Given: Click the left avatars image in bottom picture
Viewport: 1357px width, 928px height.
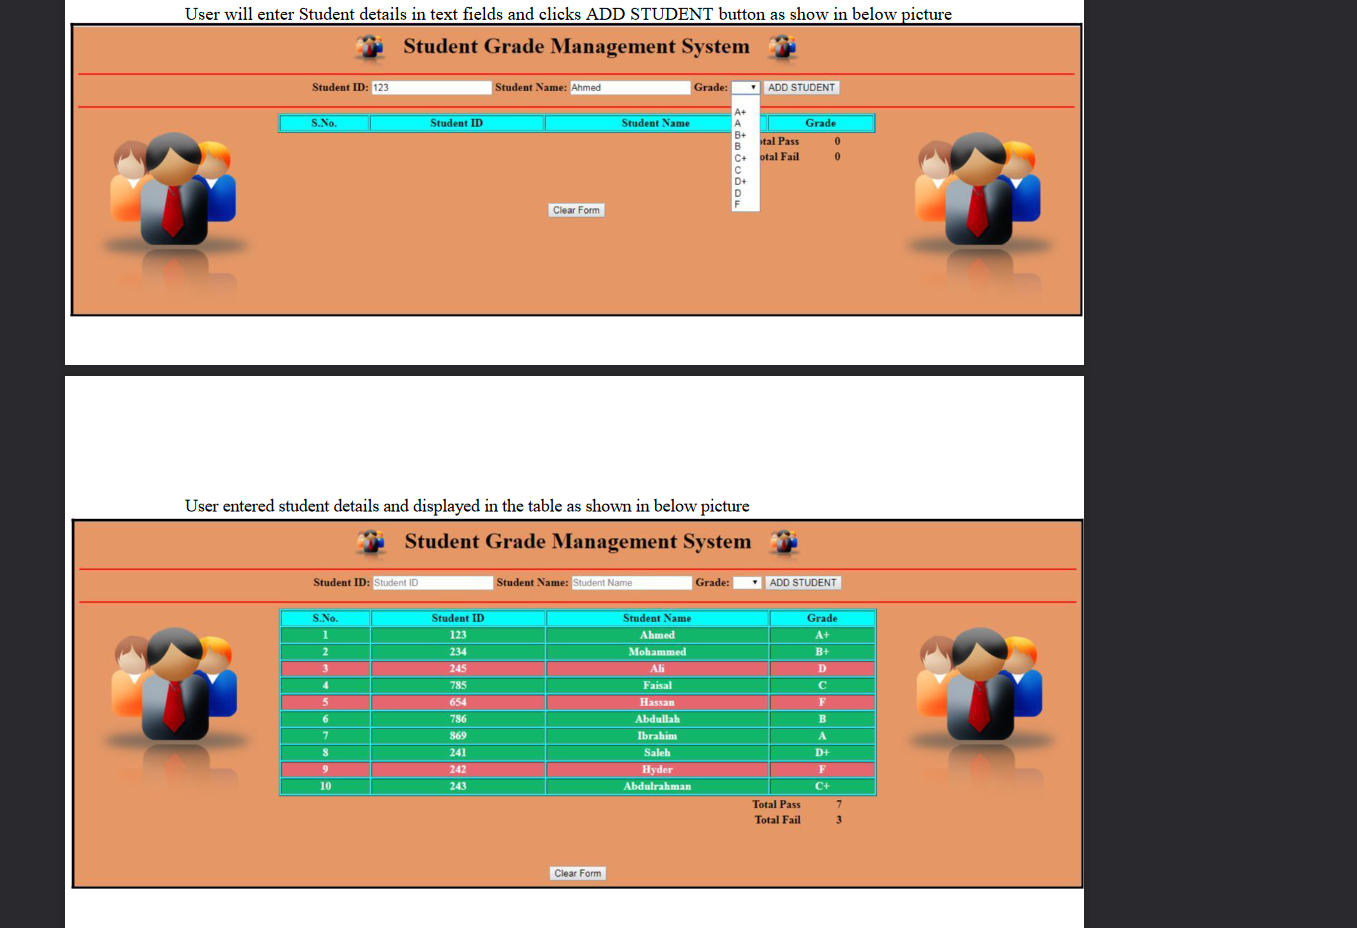Looking at the screenshot, I should click(175, 690).
